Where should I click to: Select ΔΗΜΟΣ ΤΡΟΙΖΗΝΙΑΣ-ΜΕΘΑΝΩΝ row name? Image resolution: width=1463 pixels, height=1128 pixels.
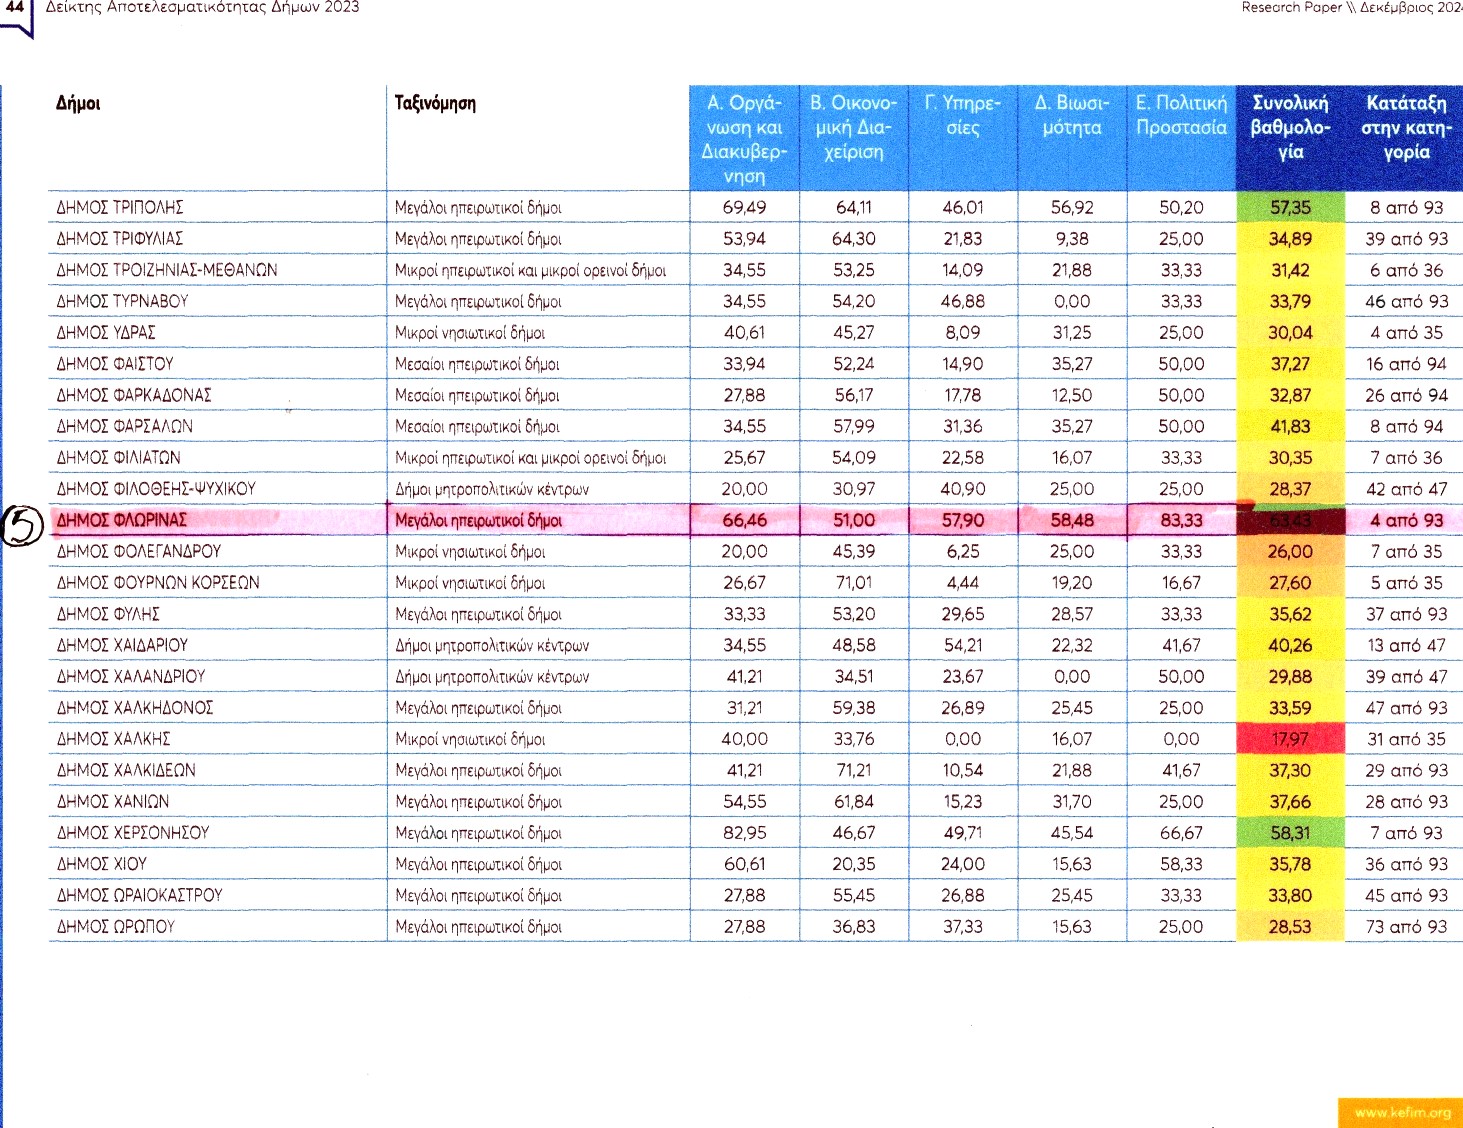tap(167, 270)
